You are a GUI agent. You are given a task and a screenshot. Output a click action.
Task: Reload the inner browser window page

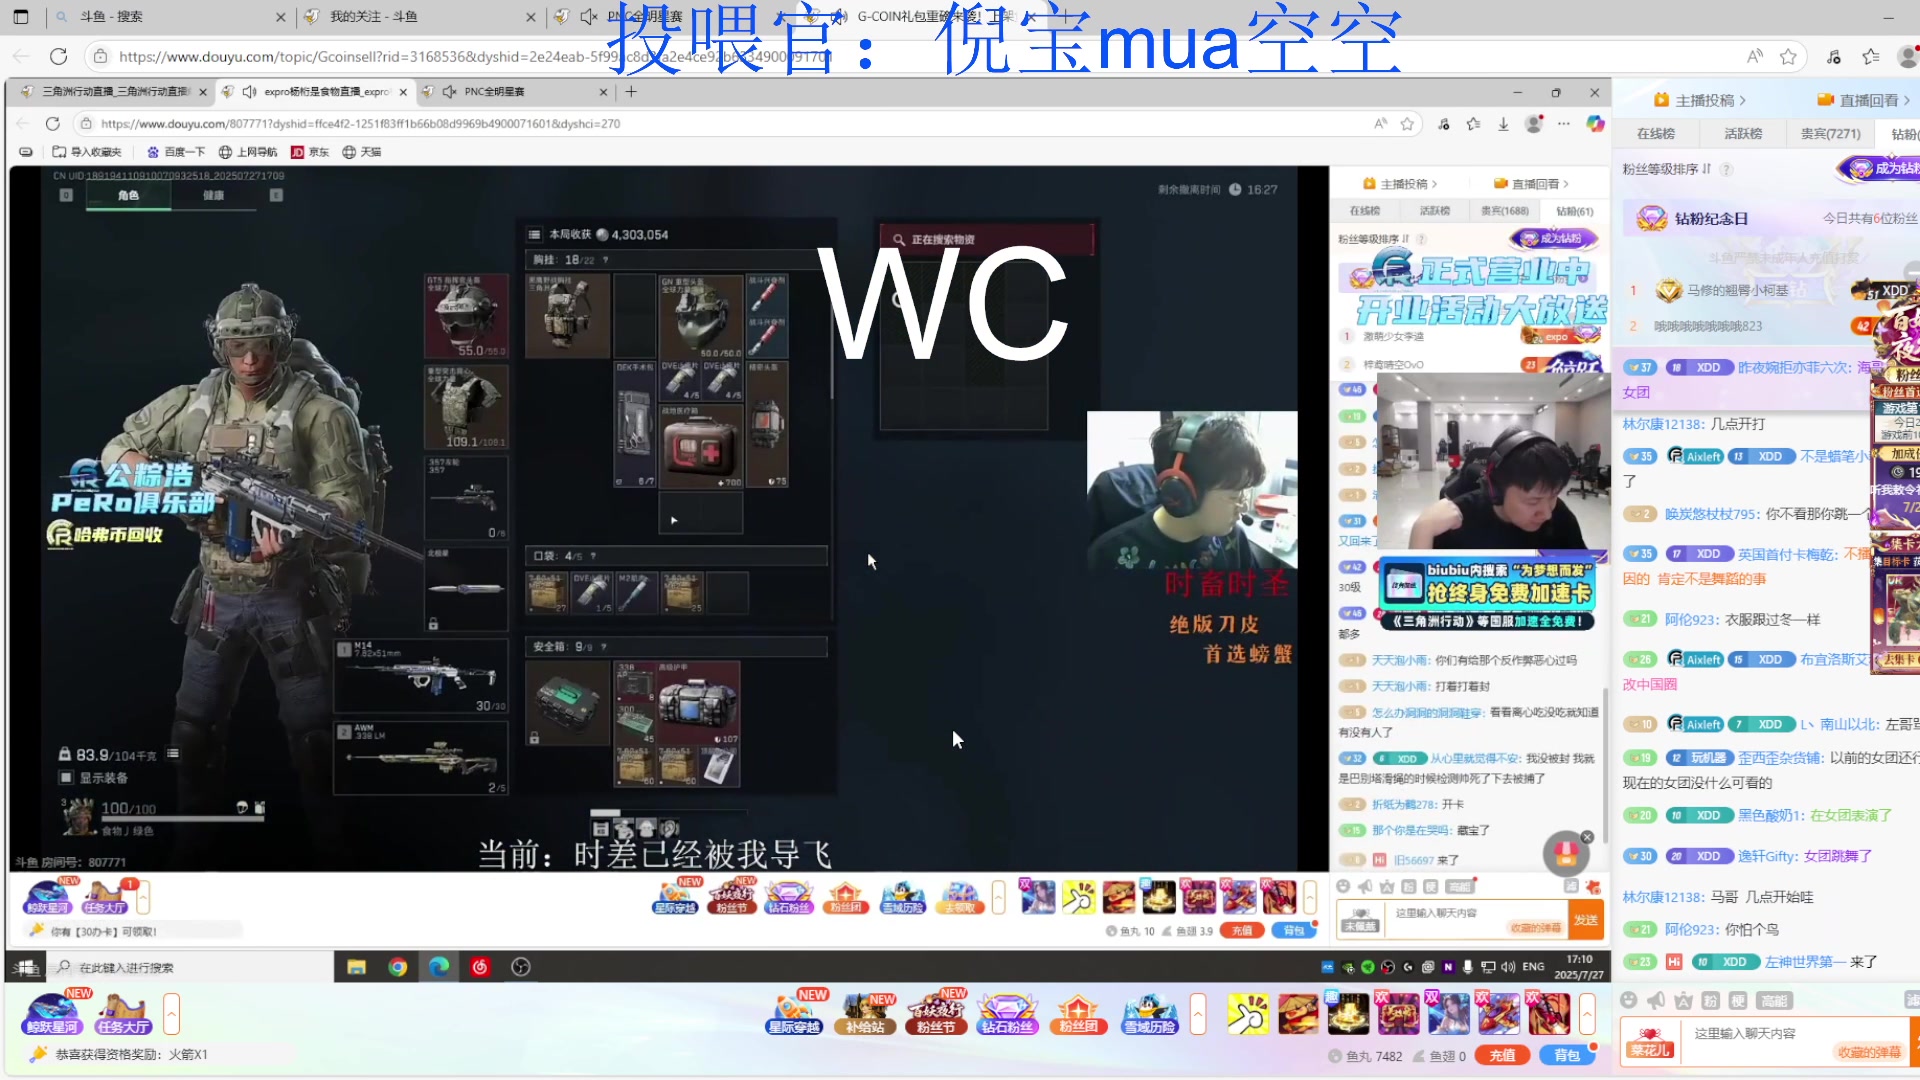(53, 124)
